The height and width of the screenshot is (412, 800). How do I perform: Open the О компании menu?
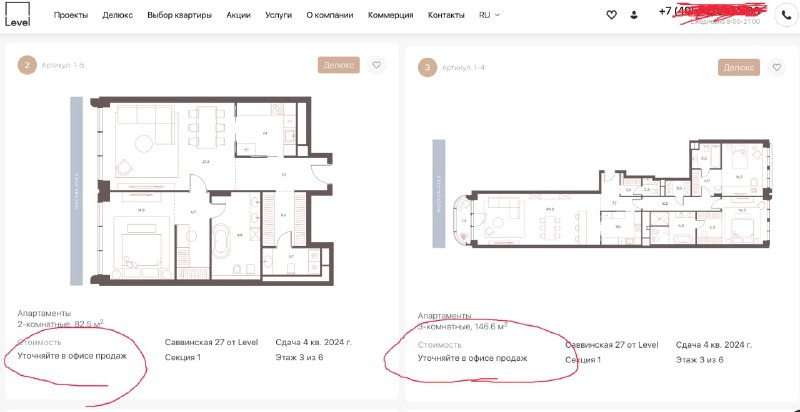click(x=330, y=15)
